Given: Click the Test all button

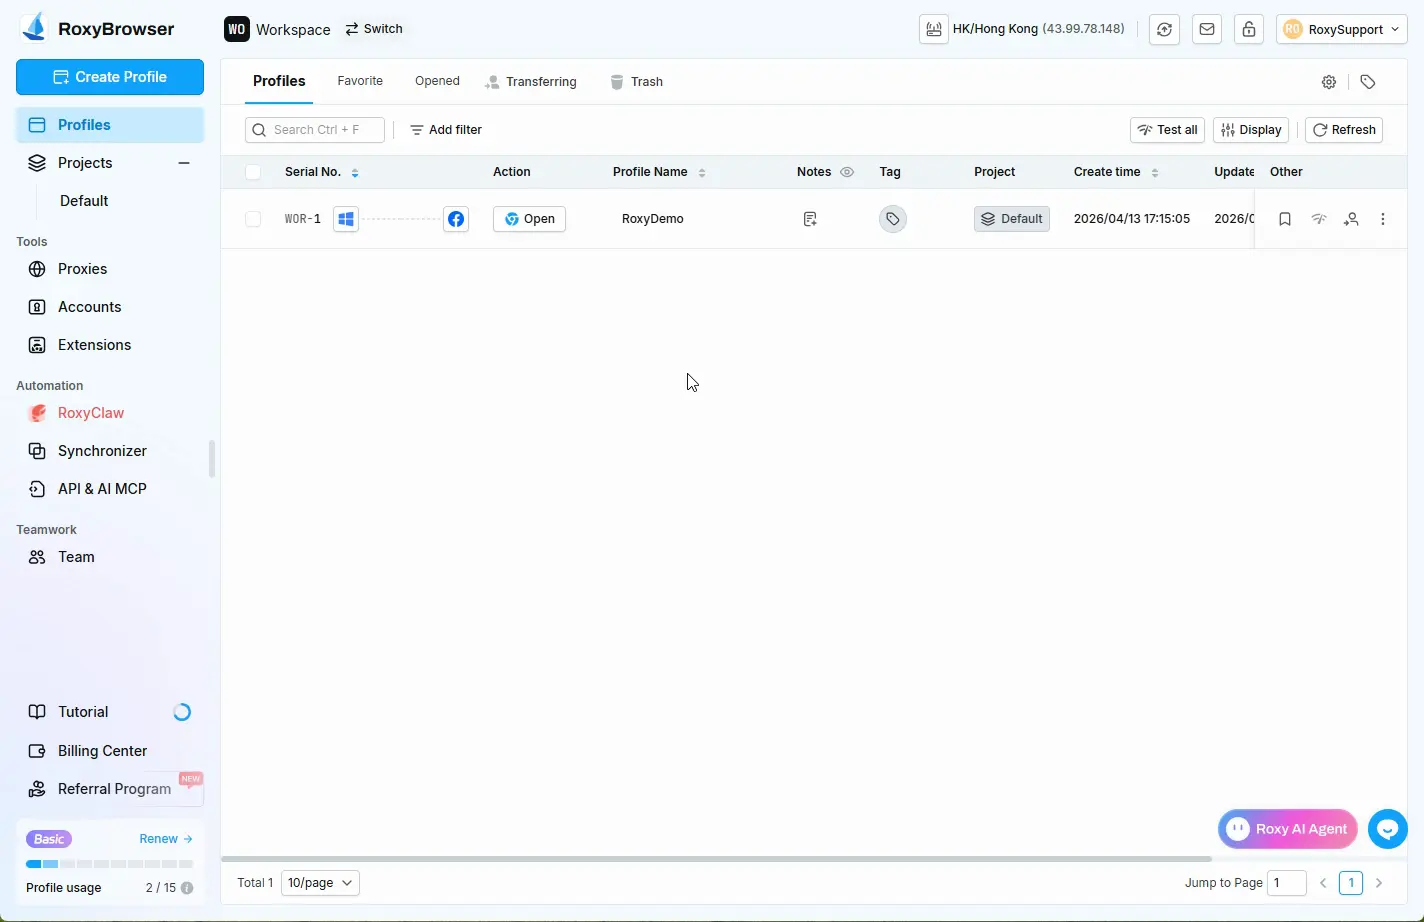Looking at the screenshot, I should coord(1167,130).
